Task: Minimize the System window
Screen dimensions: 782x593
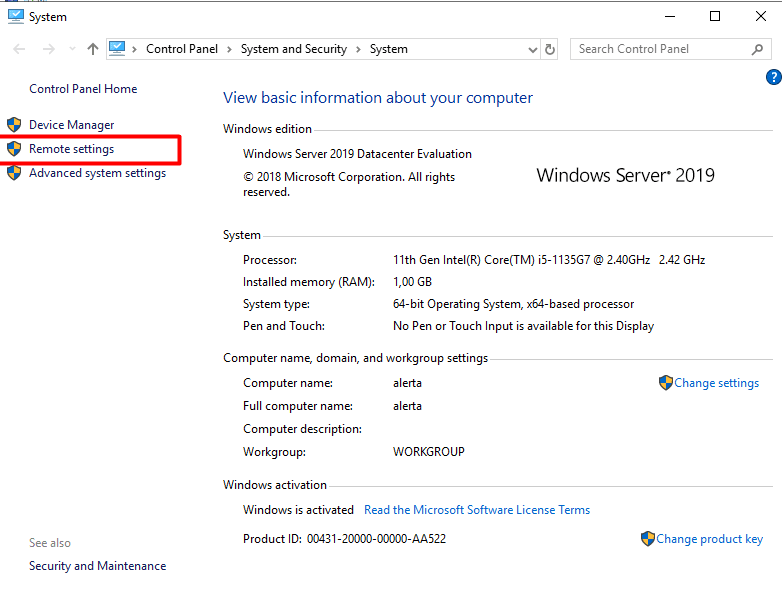Action: pyautogui.click(x=670, y=16)
